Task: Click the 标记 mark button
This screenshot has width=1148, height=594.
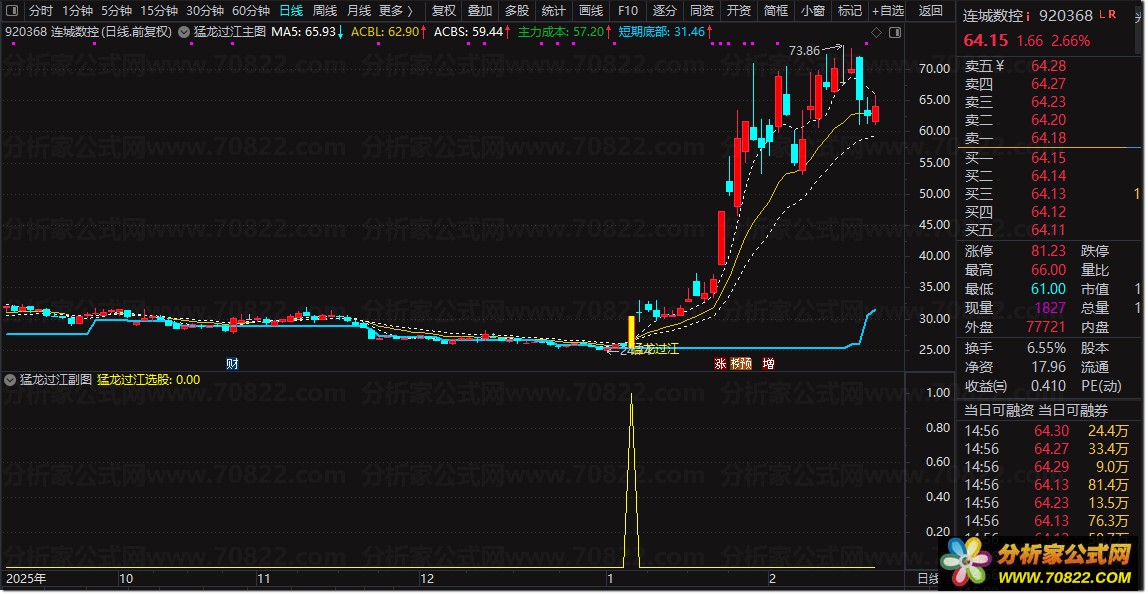Action: pos(849,11)
